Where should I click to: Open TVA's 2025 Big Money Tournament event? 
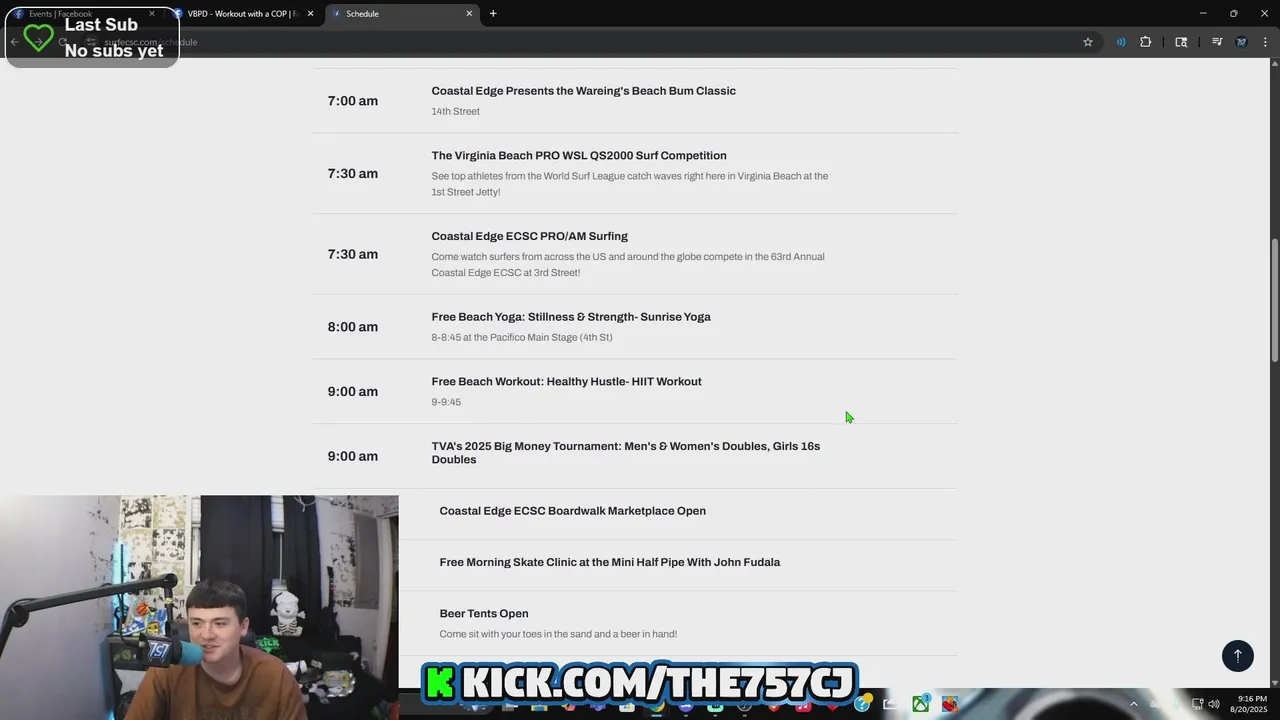[x=626, y=453]
